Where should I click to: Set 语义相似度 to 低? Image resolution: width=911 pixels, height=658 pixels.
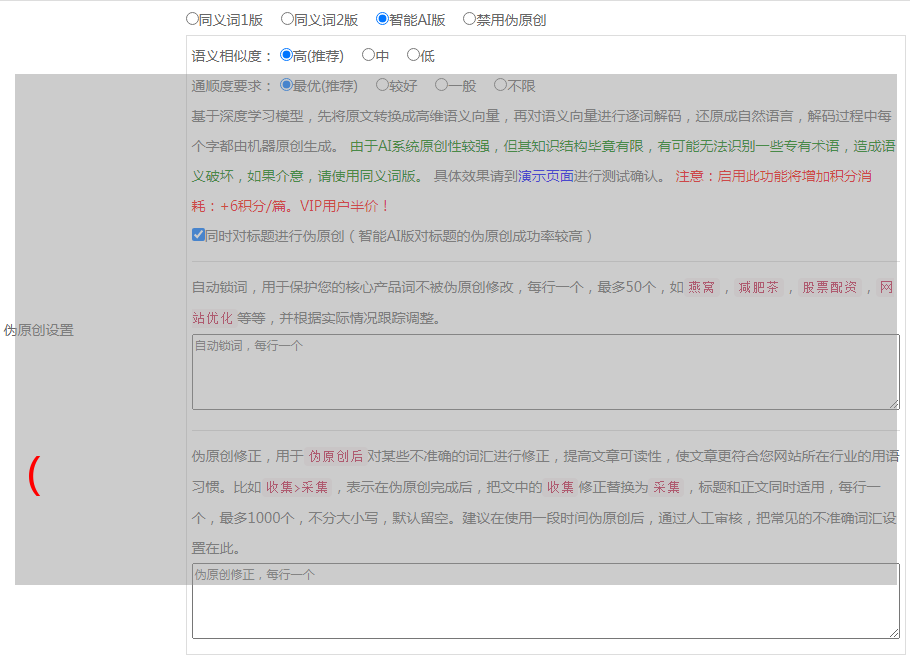(x=413, y=56)
